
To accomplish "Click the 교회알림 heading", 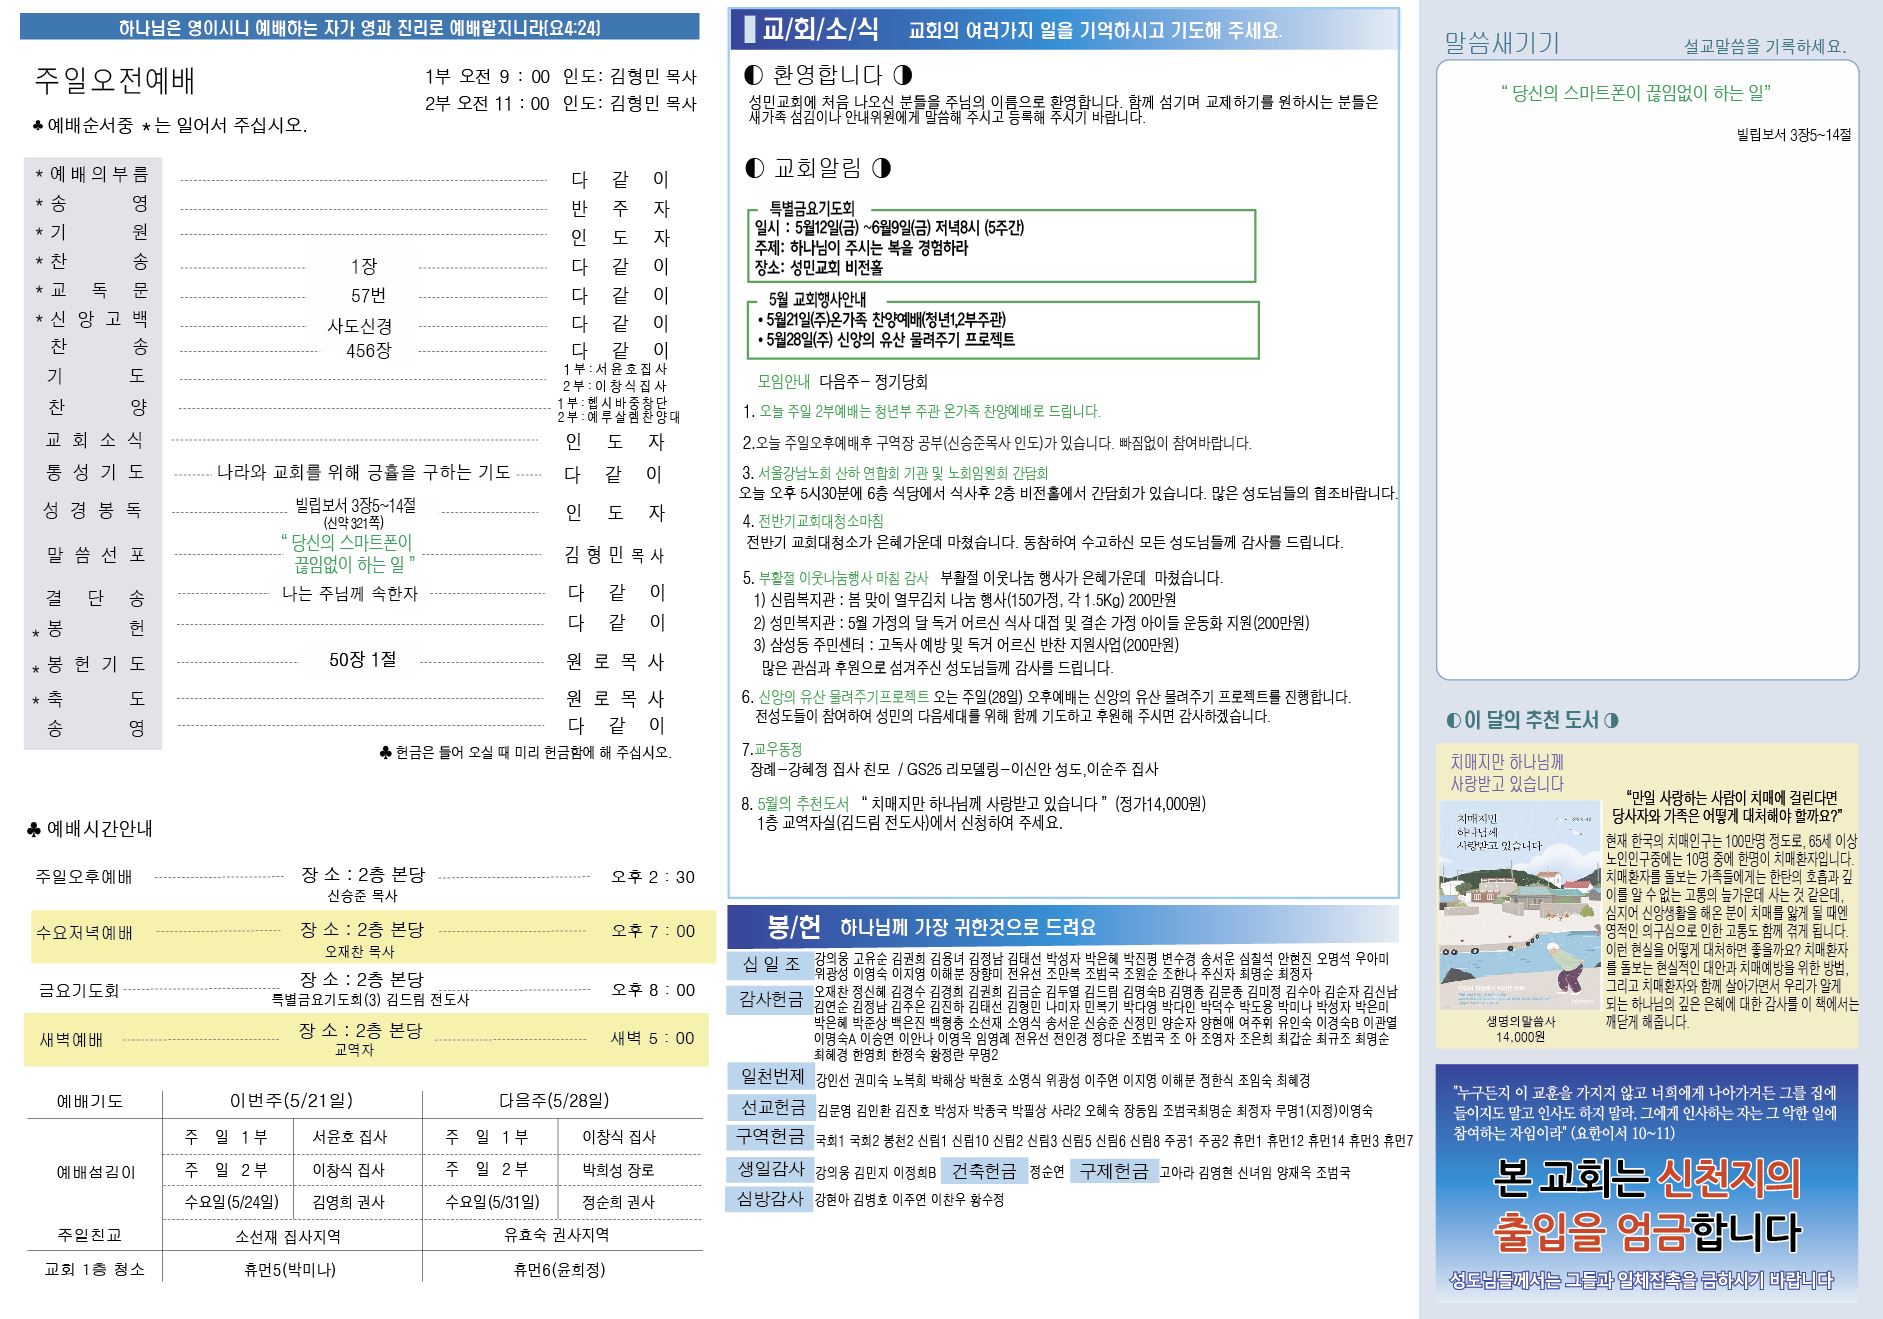I will click(x=817, y=168).
